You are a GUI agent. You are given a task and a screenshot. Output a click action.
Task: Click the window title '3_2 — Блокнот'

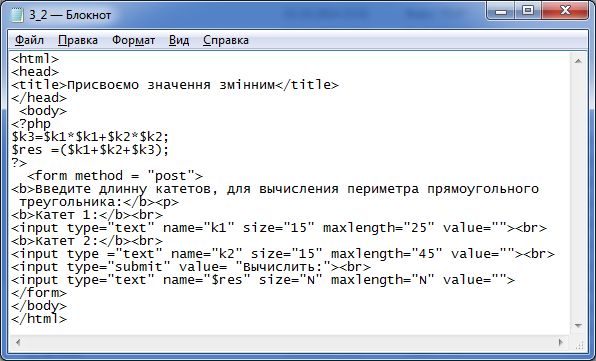[70, 15]
